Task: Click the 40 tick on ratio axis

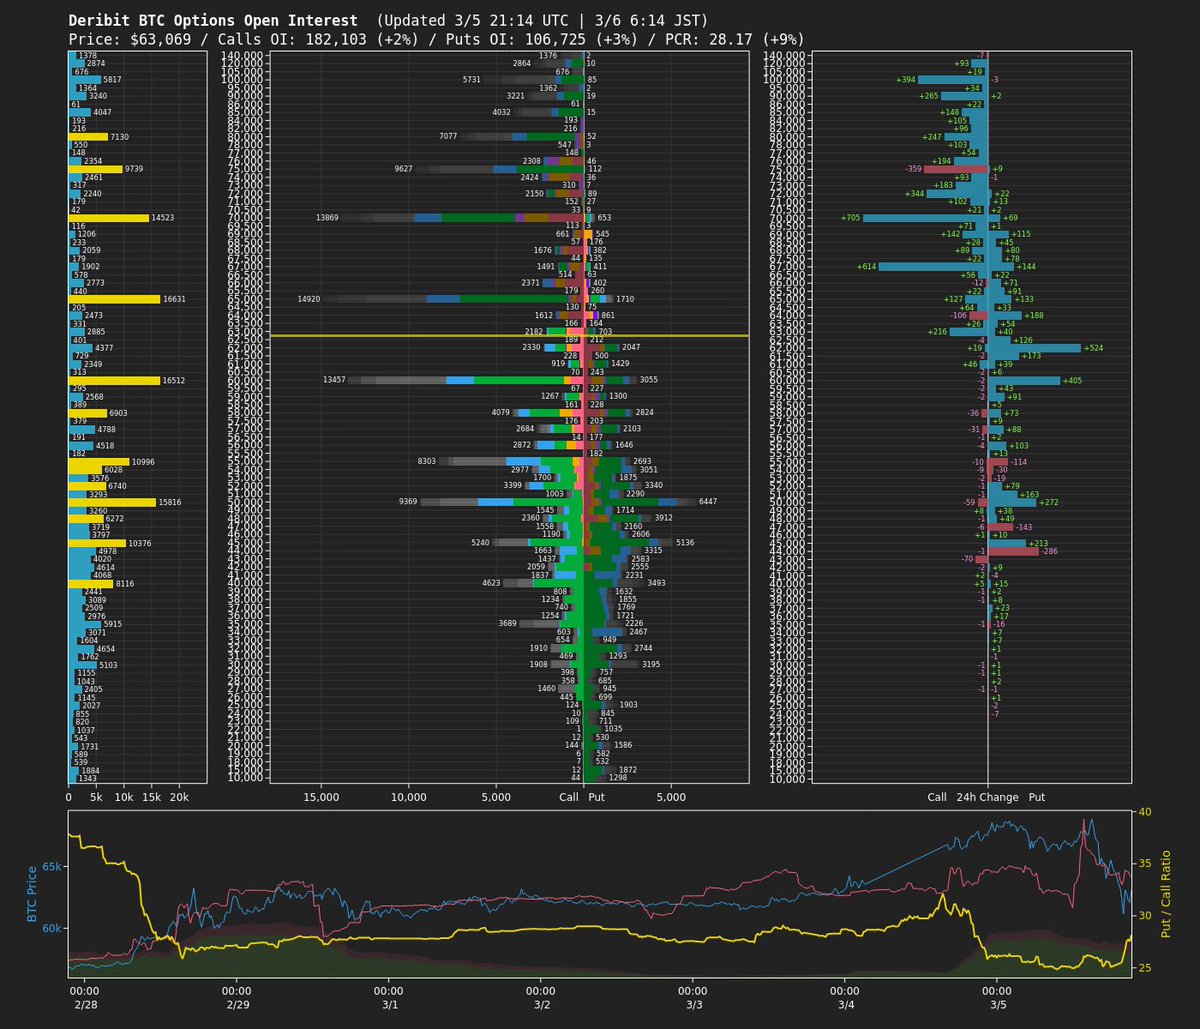Action: coord(1145,812)
